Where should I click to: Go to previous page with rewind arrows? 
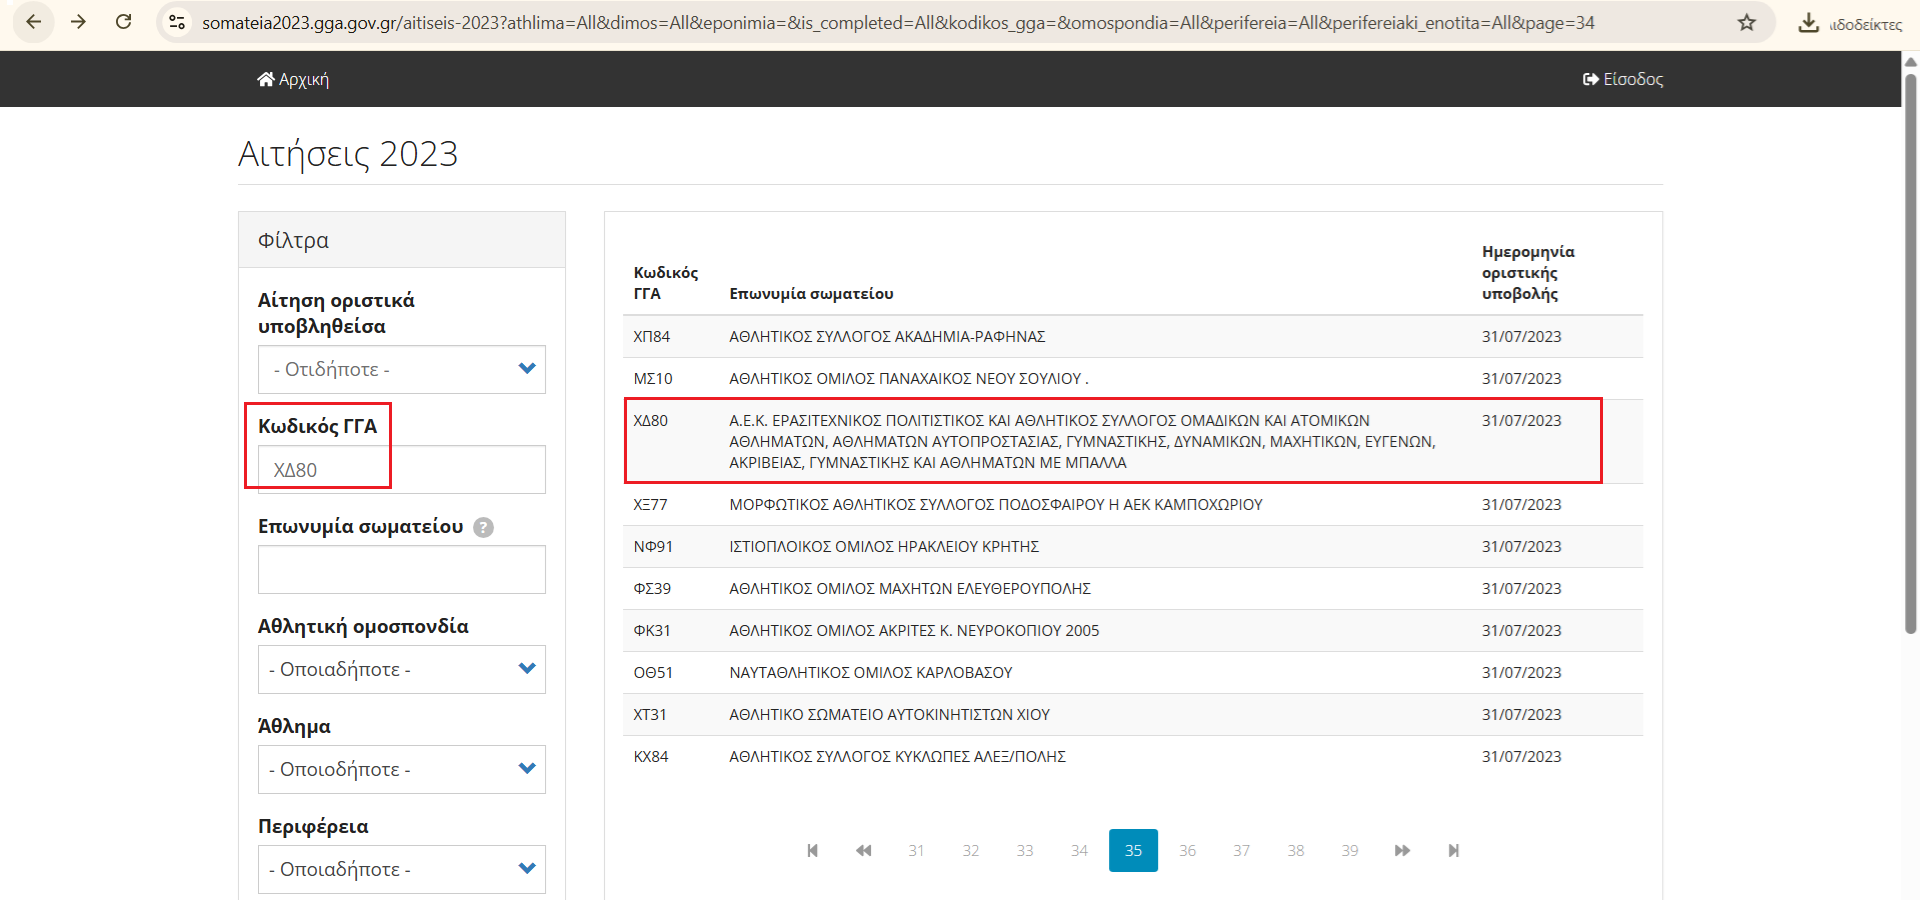click(x=863, y=850)
